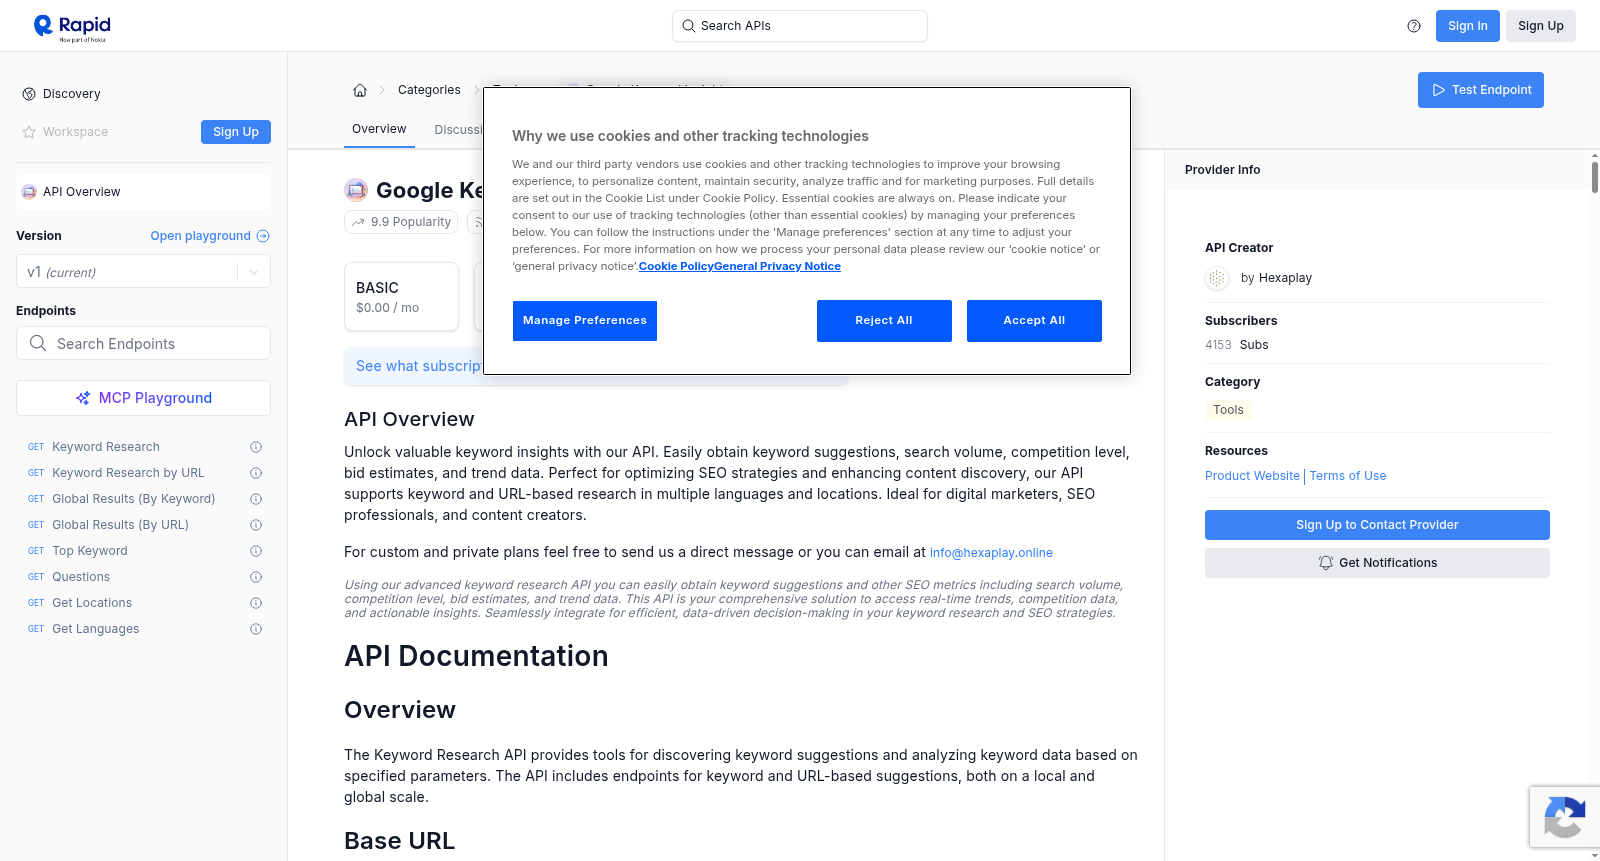Click the info@hexaplay.online email link
Image resolution: width=1600 pixels, height=861 pixels.
tap(991, 553)
